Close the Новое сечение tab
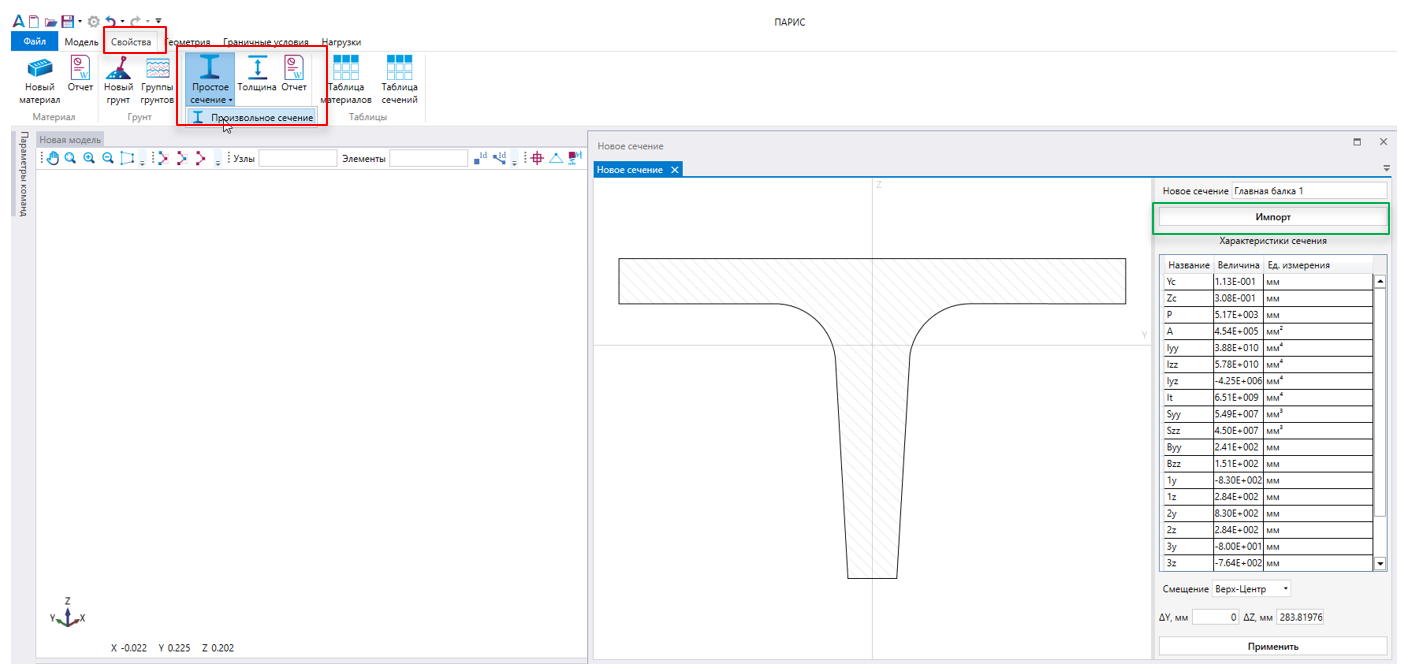The image size is (1414, 671). coord(675,170)
